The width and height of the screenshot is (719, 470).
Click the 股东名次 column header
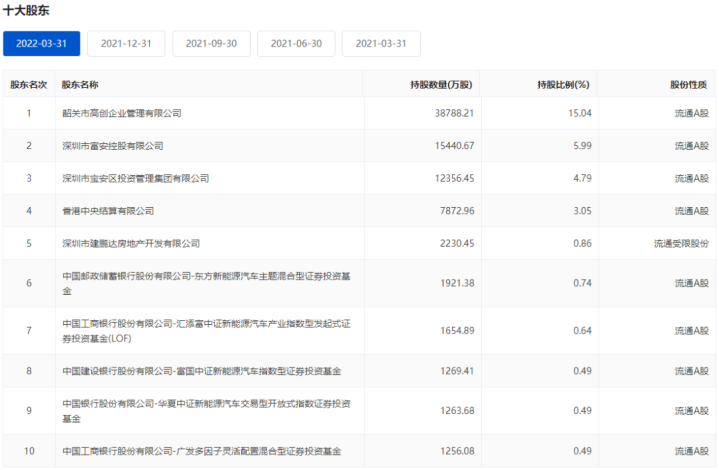29,84
